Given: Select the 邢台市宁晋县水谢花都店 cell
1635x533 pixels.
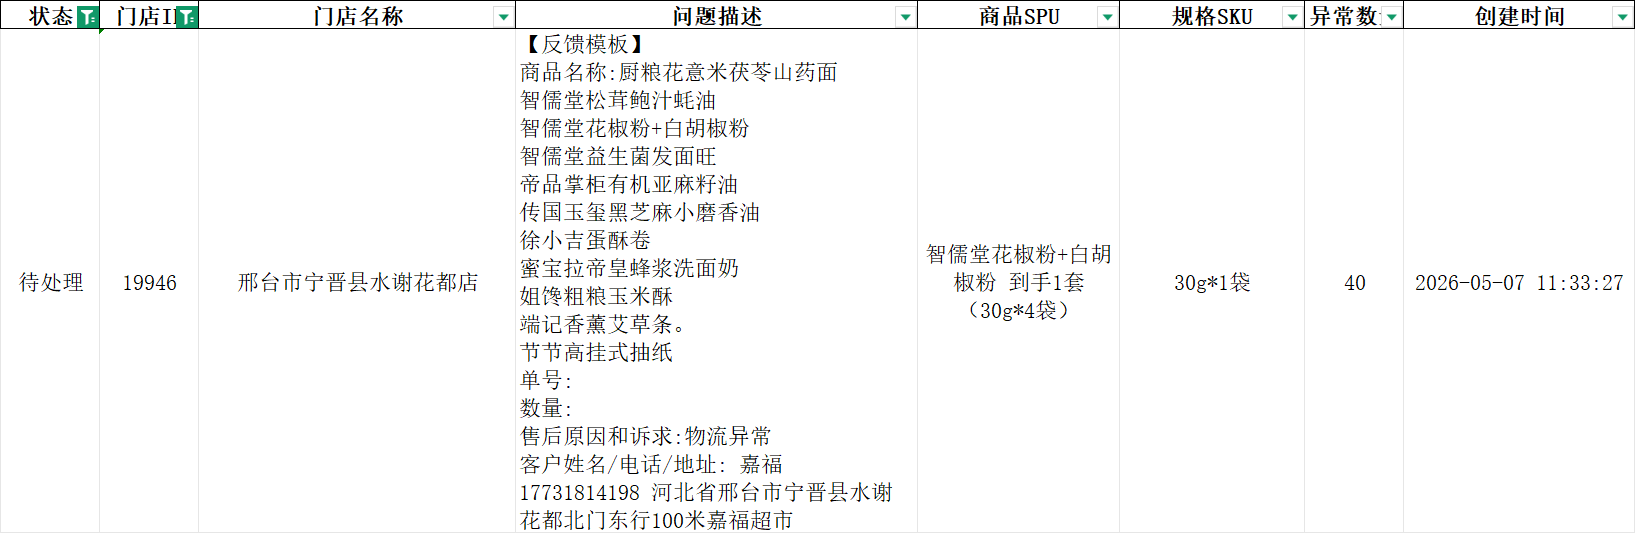Looking at the screenshot, I should click(357, 282).
